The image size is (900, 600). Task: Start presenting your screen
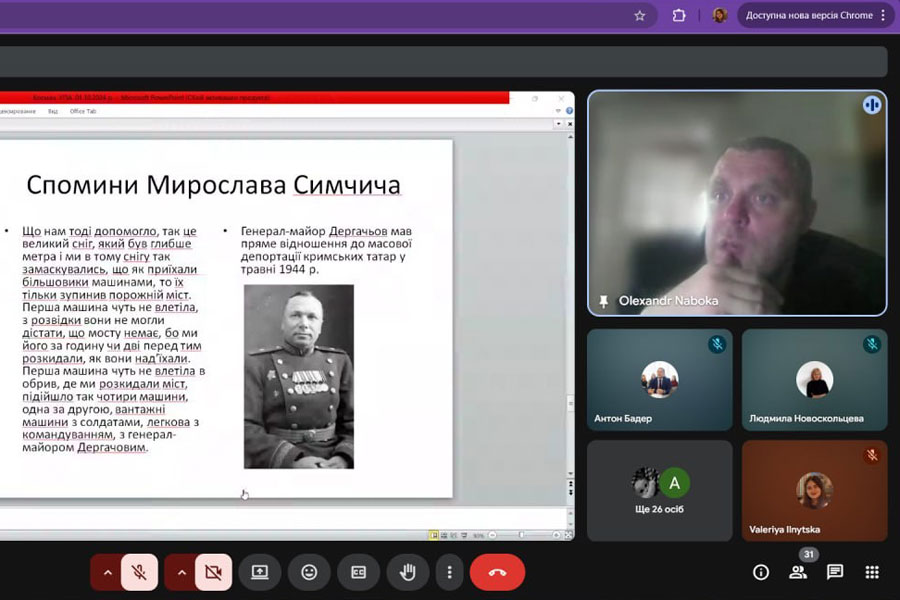259,572
